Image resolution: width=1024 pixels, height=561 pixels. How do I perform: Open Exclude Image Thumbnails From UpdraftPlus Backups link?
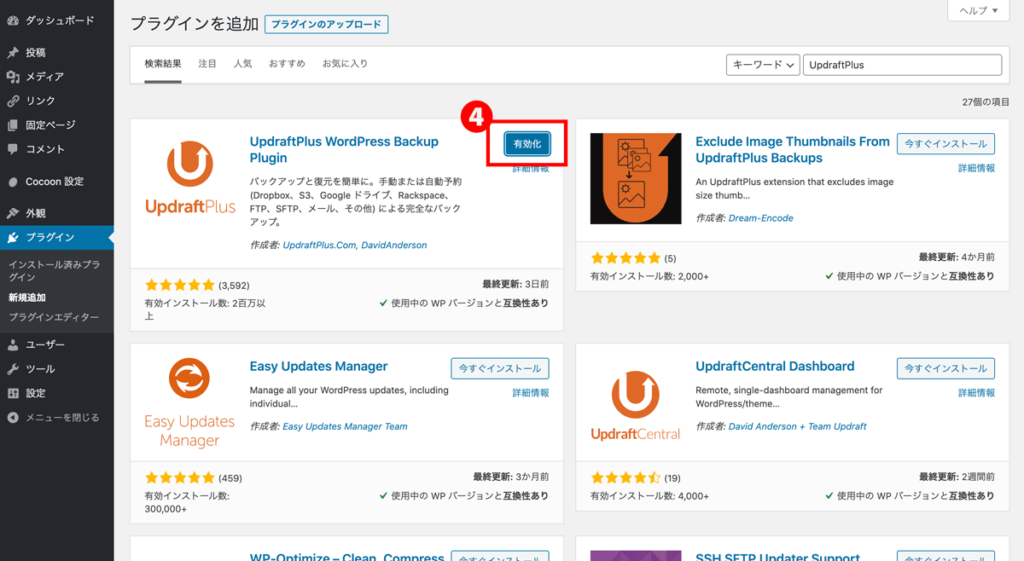pos(792,150)
